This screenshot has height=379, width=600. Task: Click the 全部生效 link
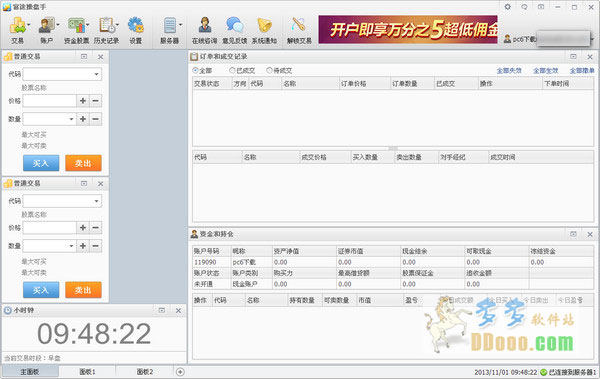(x=546, y=71)
